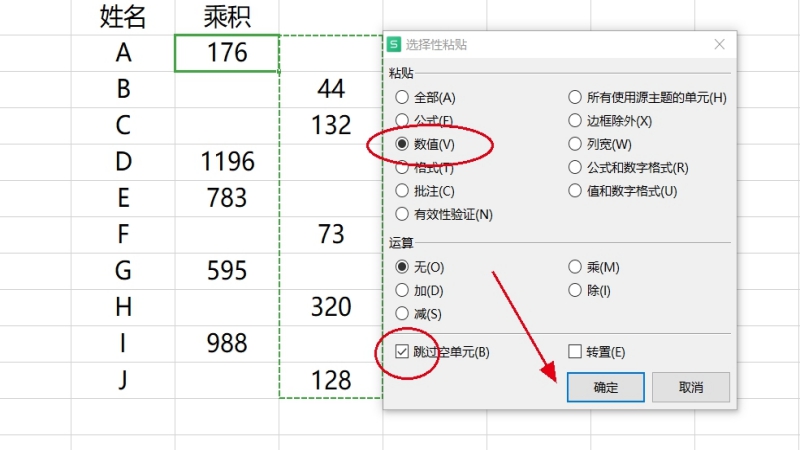Close the 选择性粘贴 dialog with X
Screen dimensions: 800x450
coord(719,45)
